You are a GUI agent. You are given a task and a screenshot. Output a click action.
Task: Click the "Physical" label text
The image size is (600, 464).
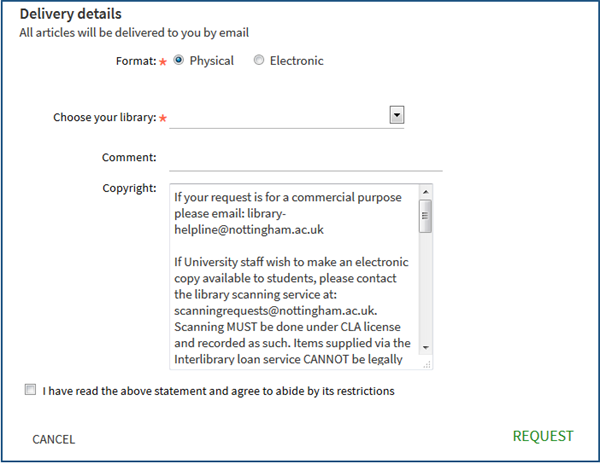click(x=212, y=61)
